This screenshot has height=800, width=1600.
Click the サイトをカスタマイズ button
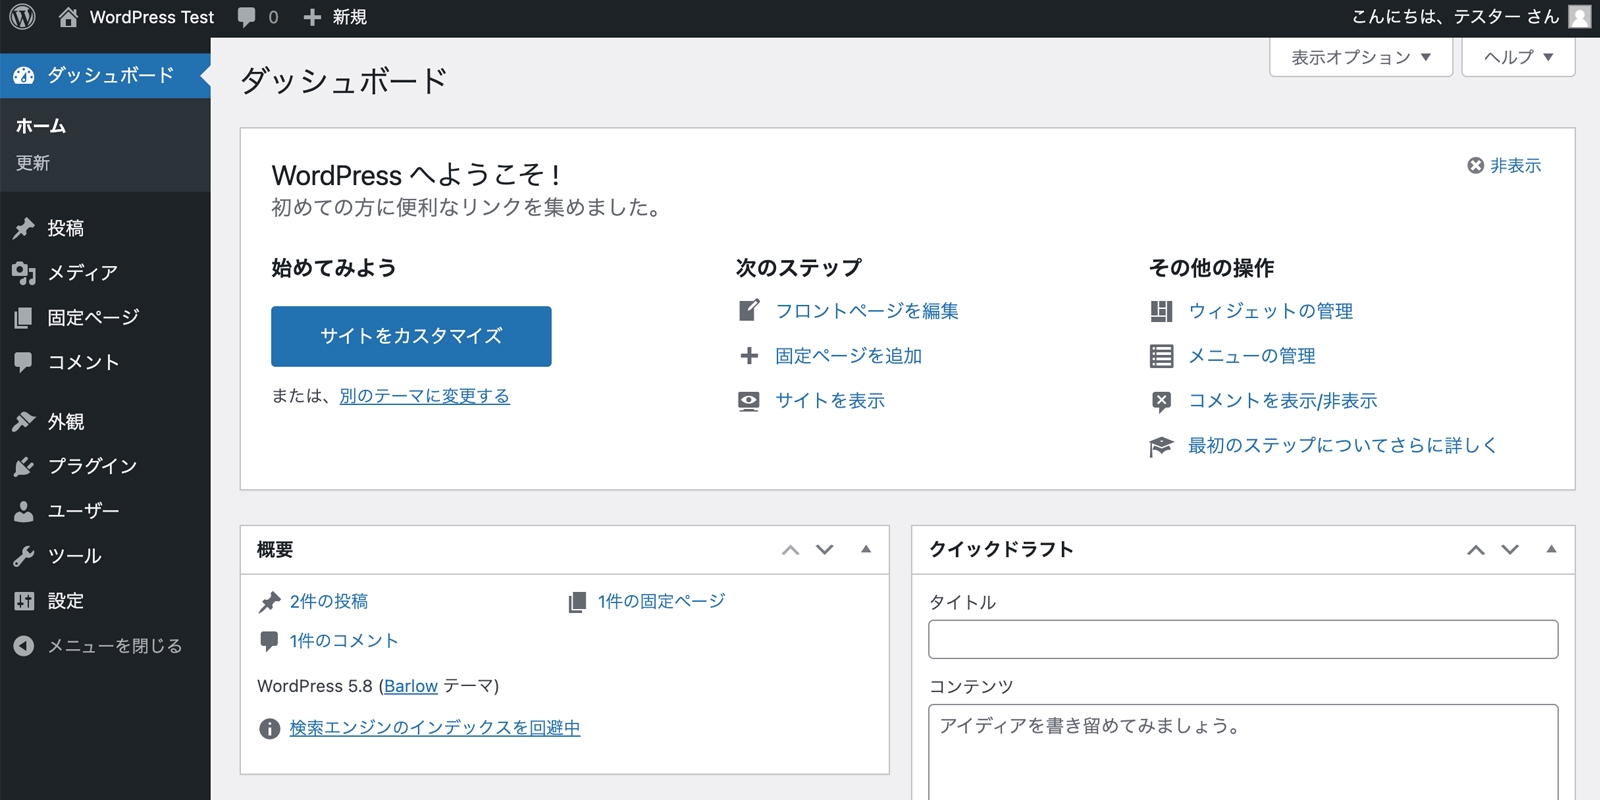click(411, 336)
